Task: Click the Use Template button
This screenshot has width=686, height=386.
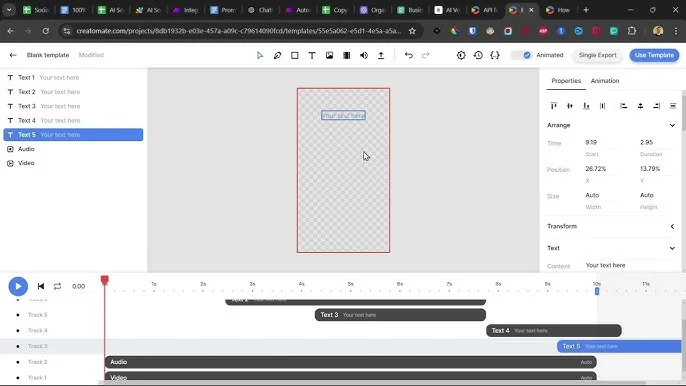Action: click(x=654, y=55)
